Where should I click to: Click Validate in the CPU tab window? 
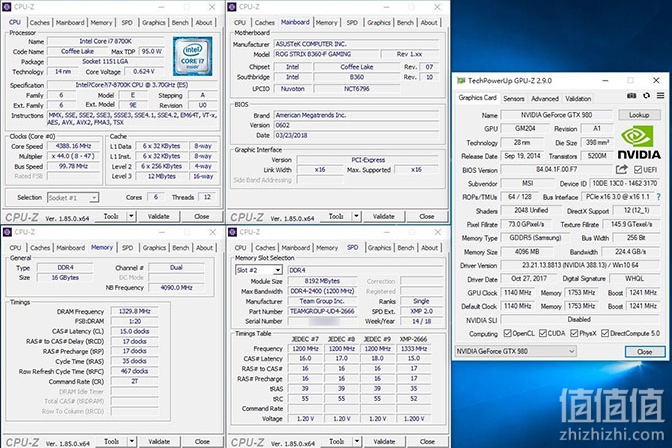(x=159, y=216)
